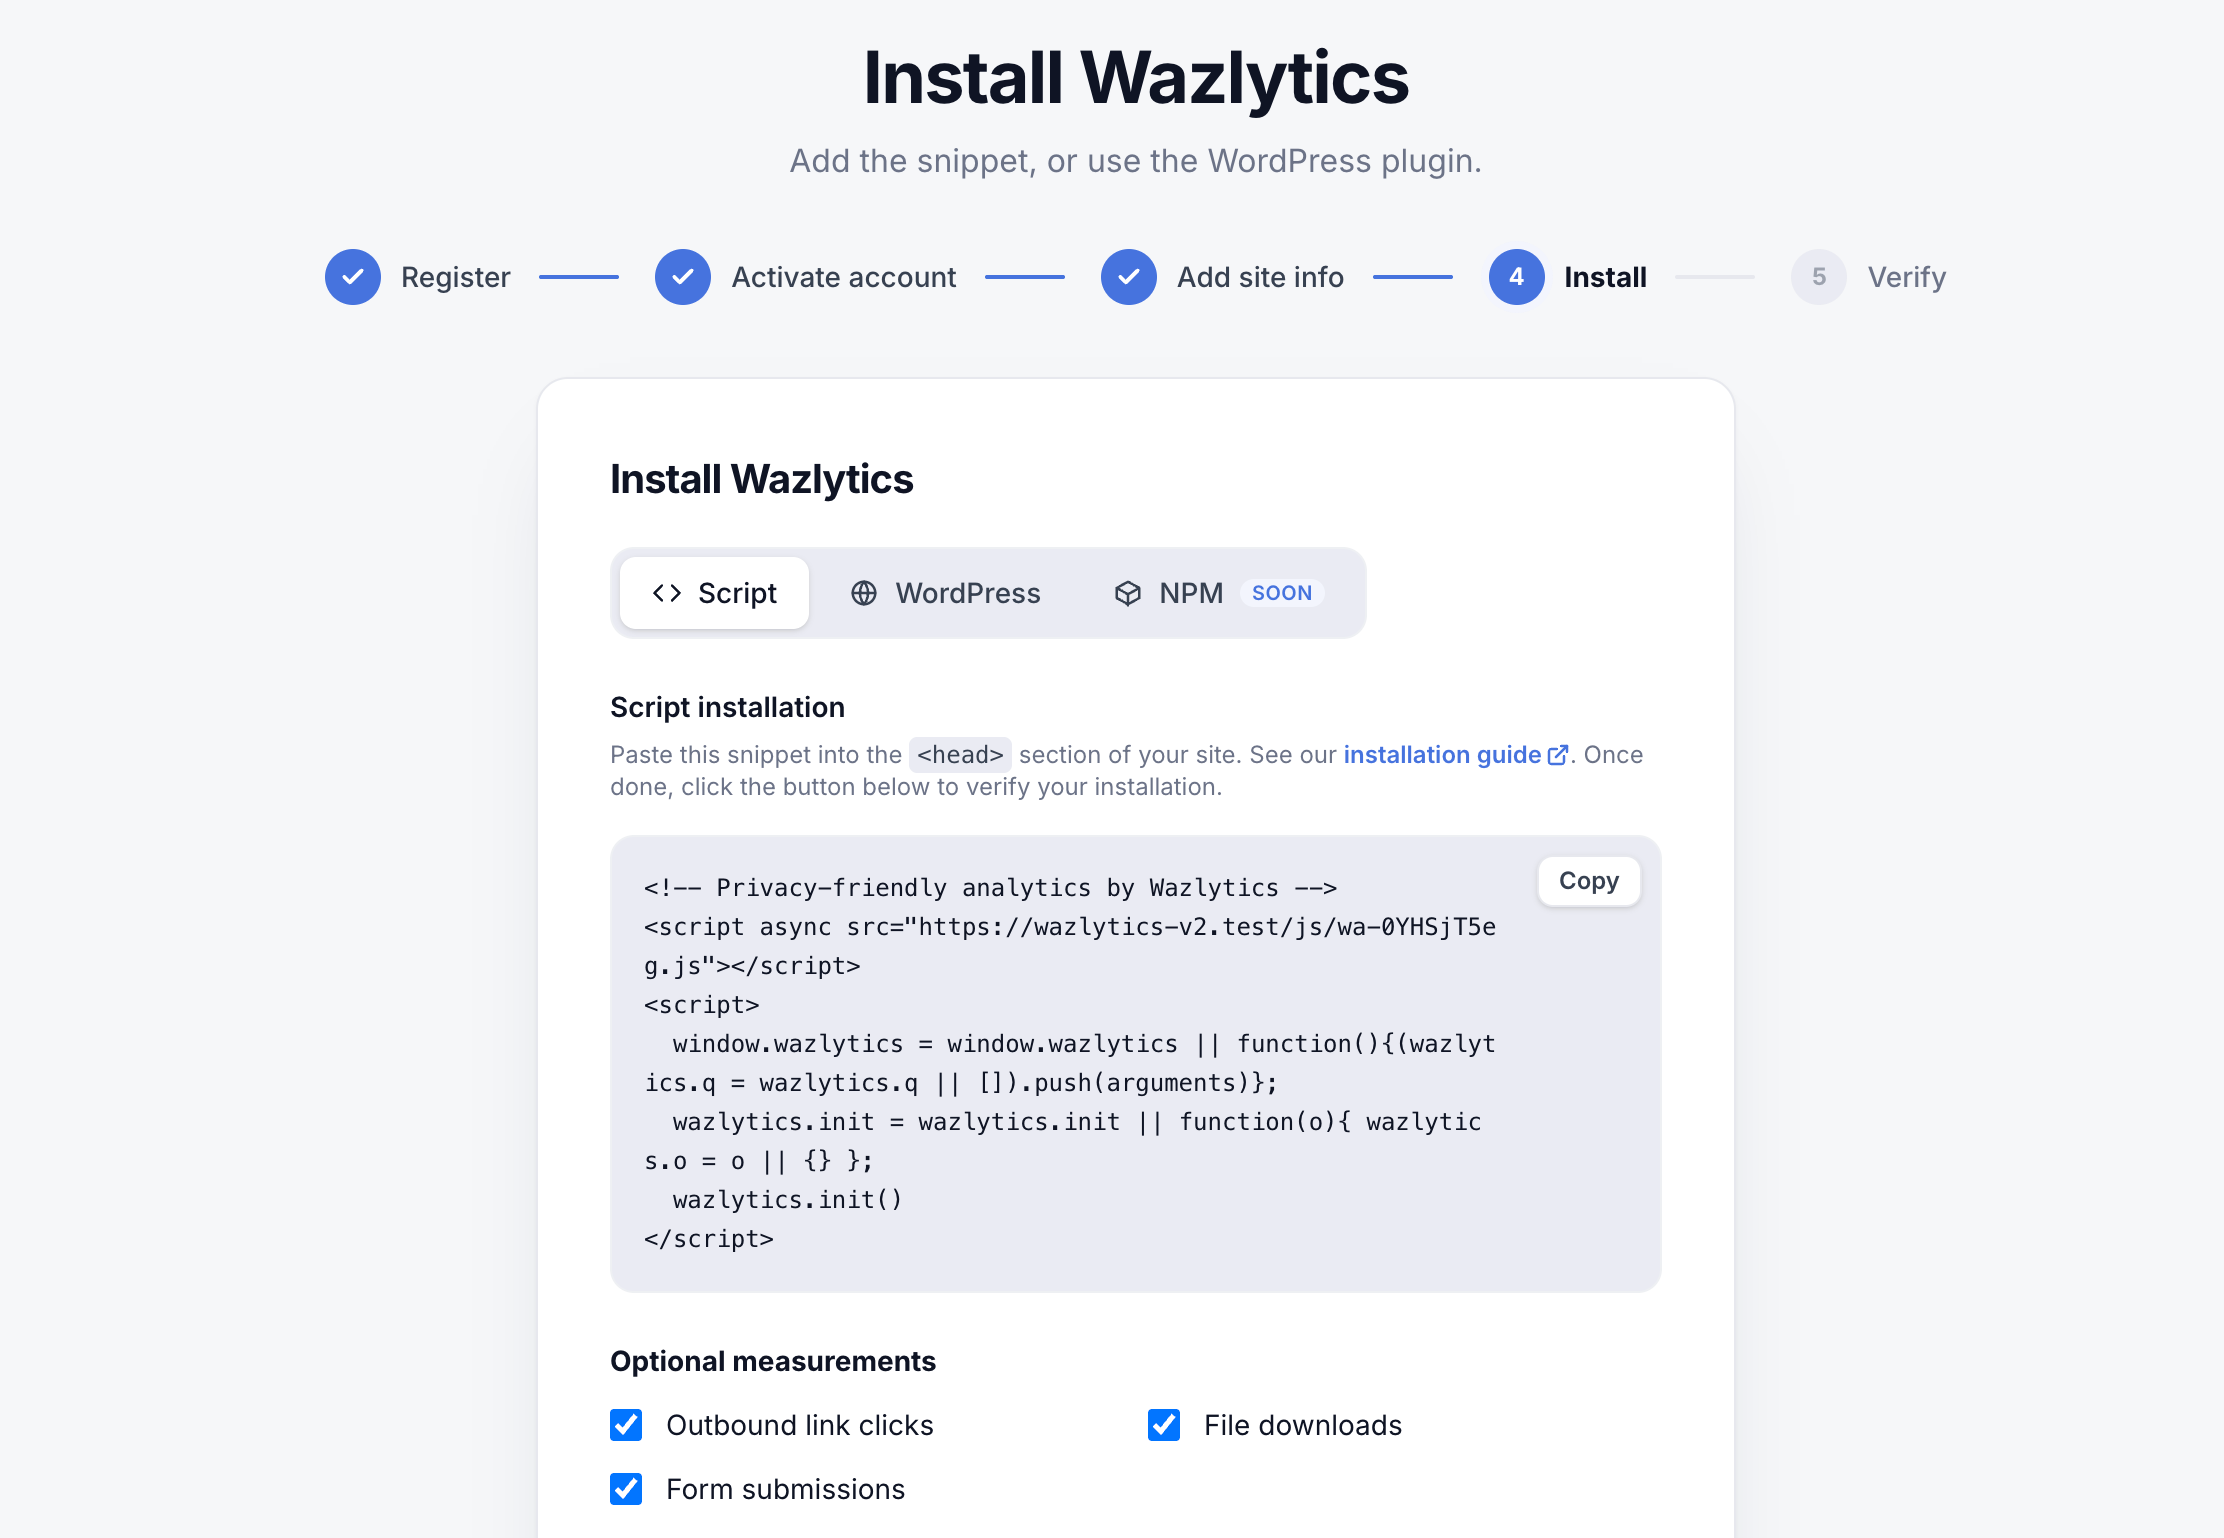Click the code brackets icon on Script tab

point(667,593)
